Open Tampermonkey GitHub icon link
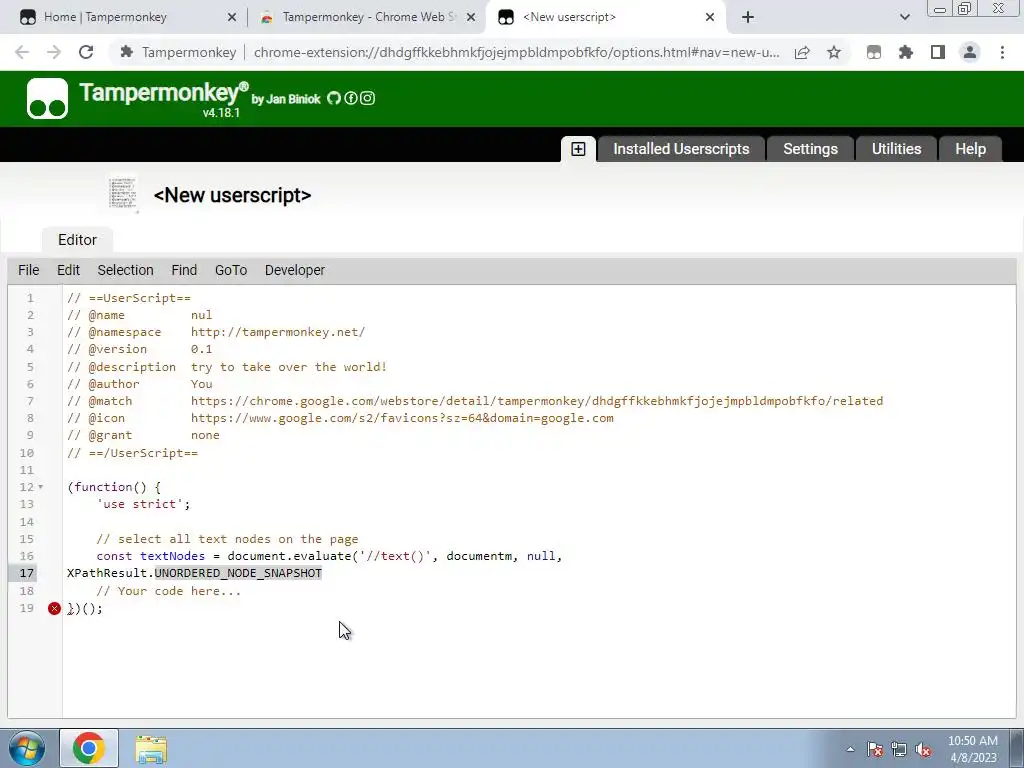The image size is (1024, 768). [x=334, y=98]
